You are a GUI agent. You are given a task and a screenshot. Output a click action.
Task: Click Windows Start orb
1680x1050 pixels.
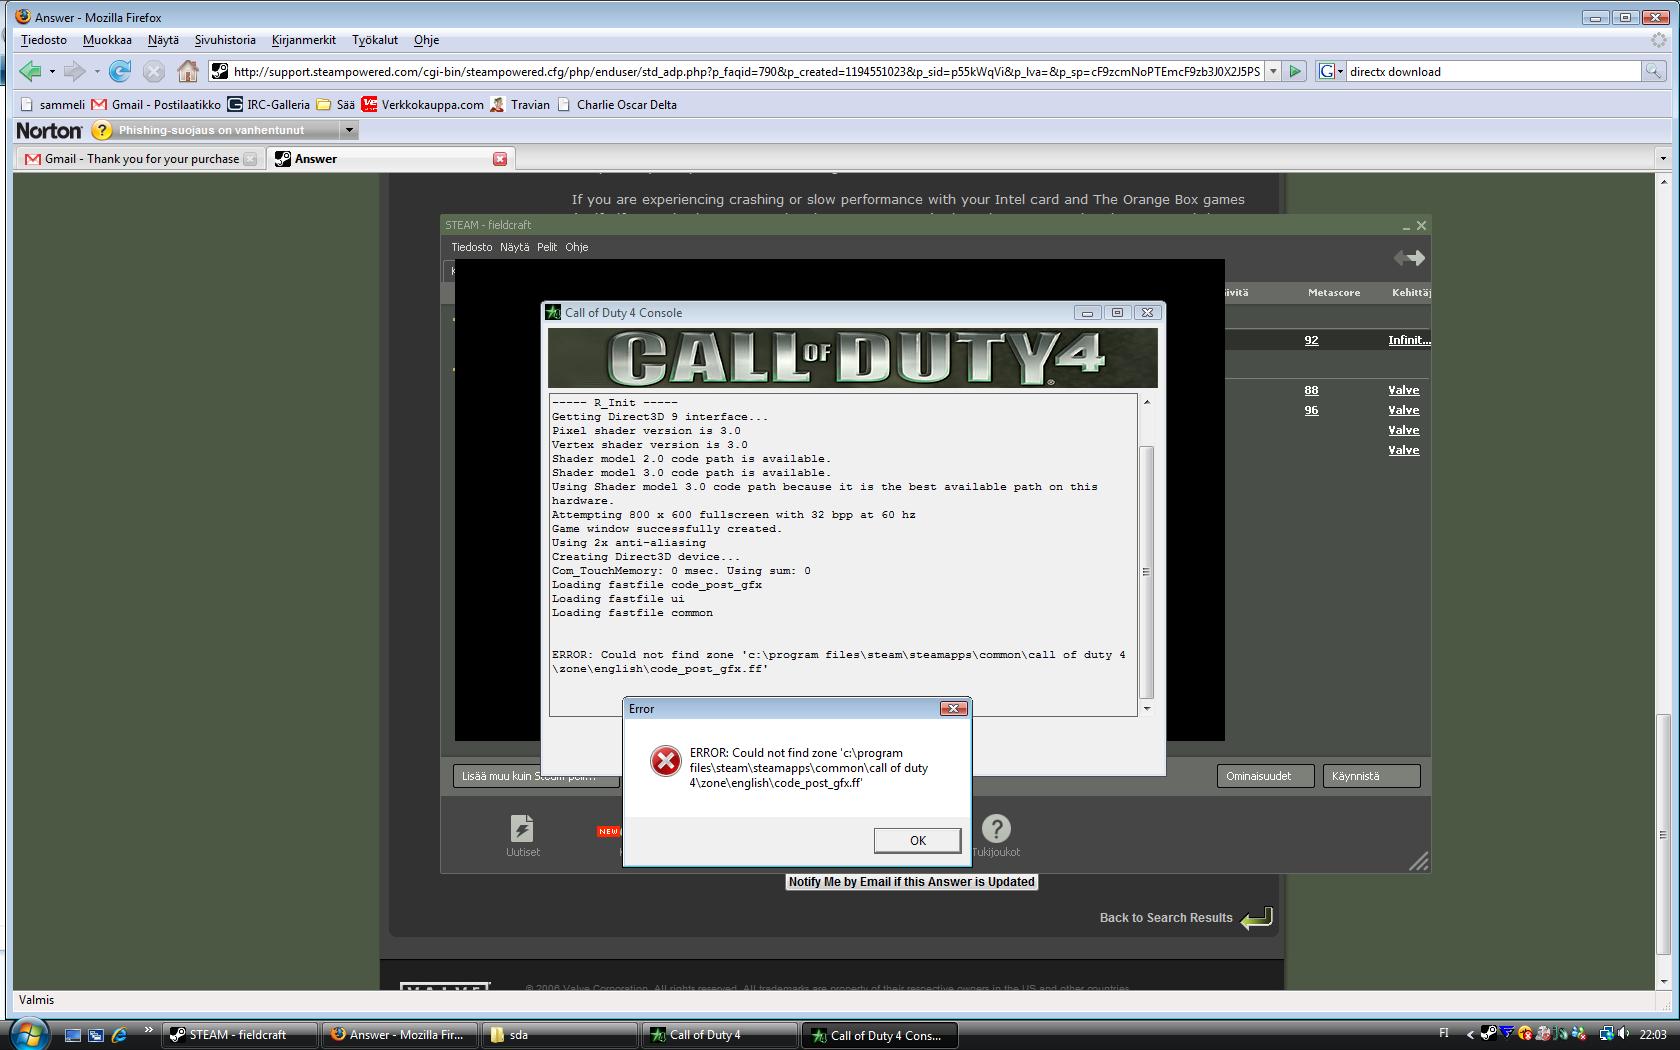[x=27, y=1033]
